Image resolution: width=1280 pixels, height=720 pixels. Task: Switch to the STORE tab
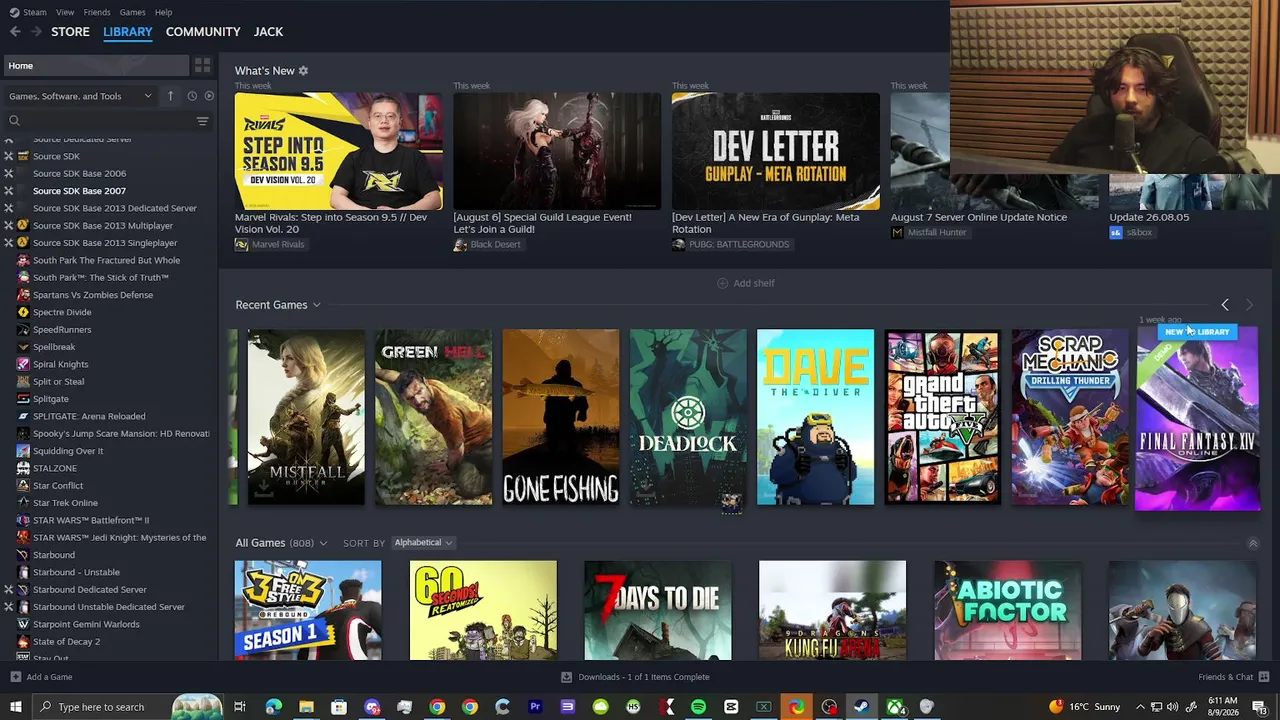coord(70,32)
